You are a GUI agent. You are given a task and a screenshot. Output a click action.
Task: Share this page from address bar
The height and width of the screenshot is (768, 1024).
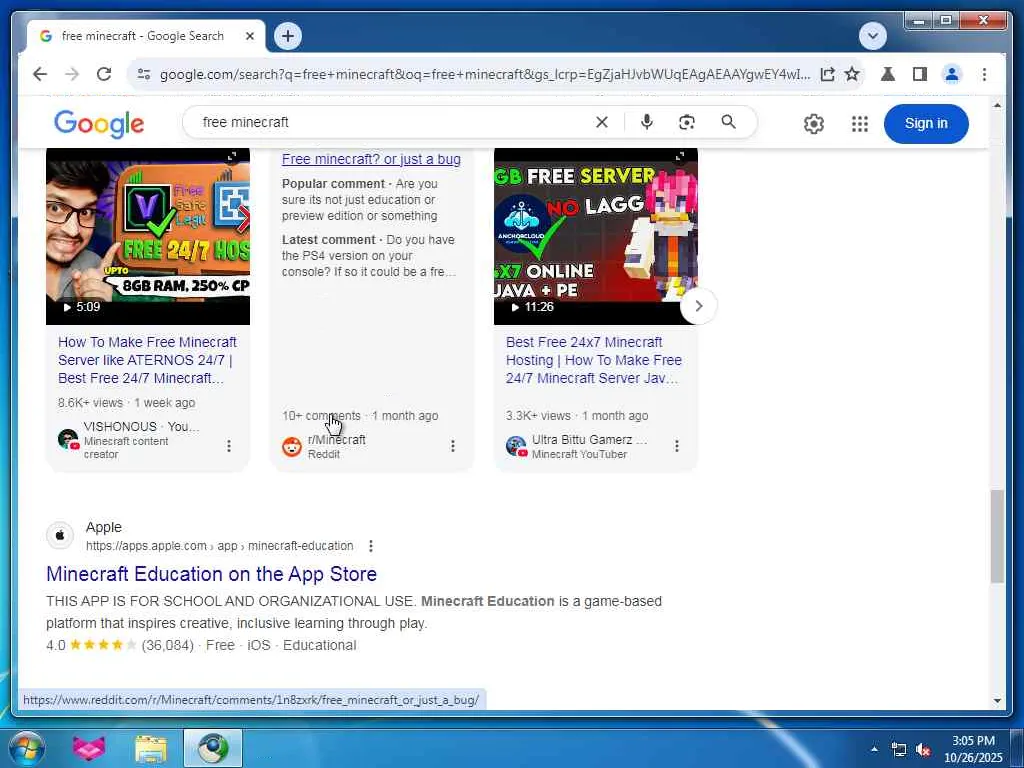coord(827,74)
